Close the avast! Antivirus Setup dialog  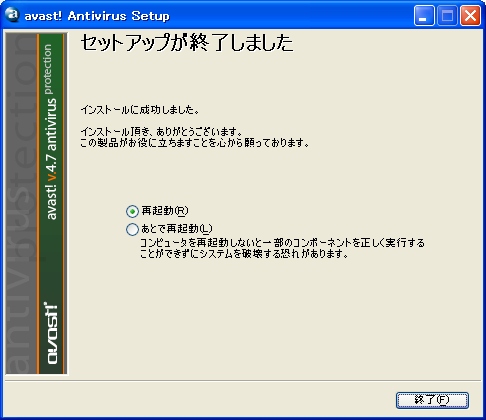pyautogui.click(x=470, y=15)
